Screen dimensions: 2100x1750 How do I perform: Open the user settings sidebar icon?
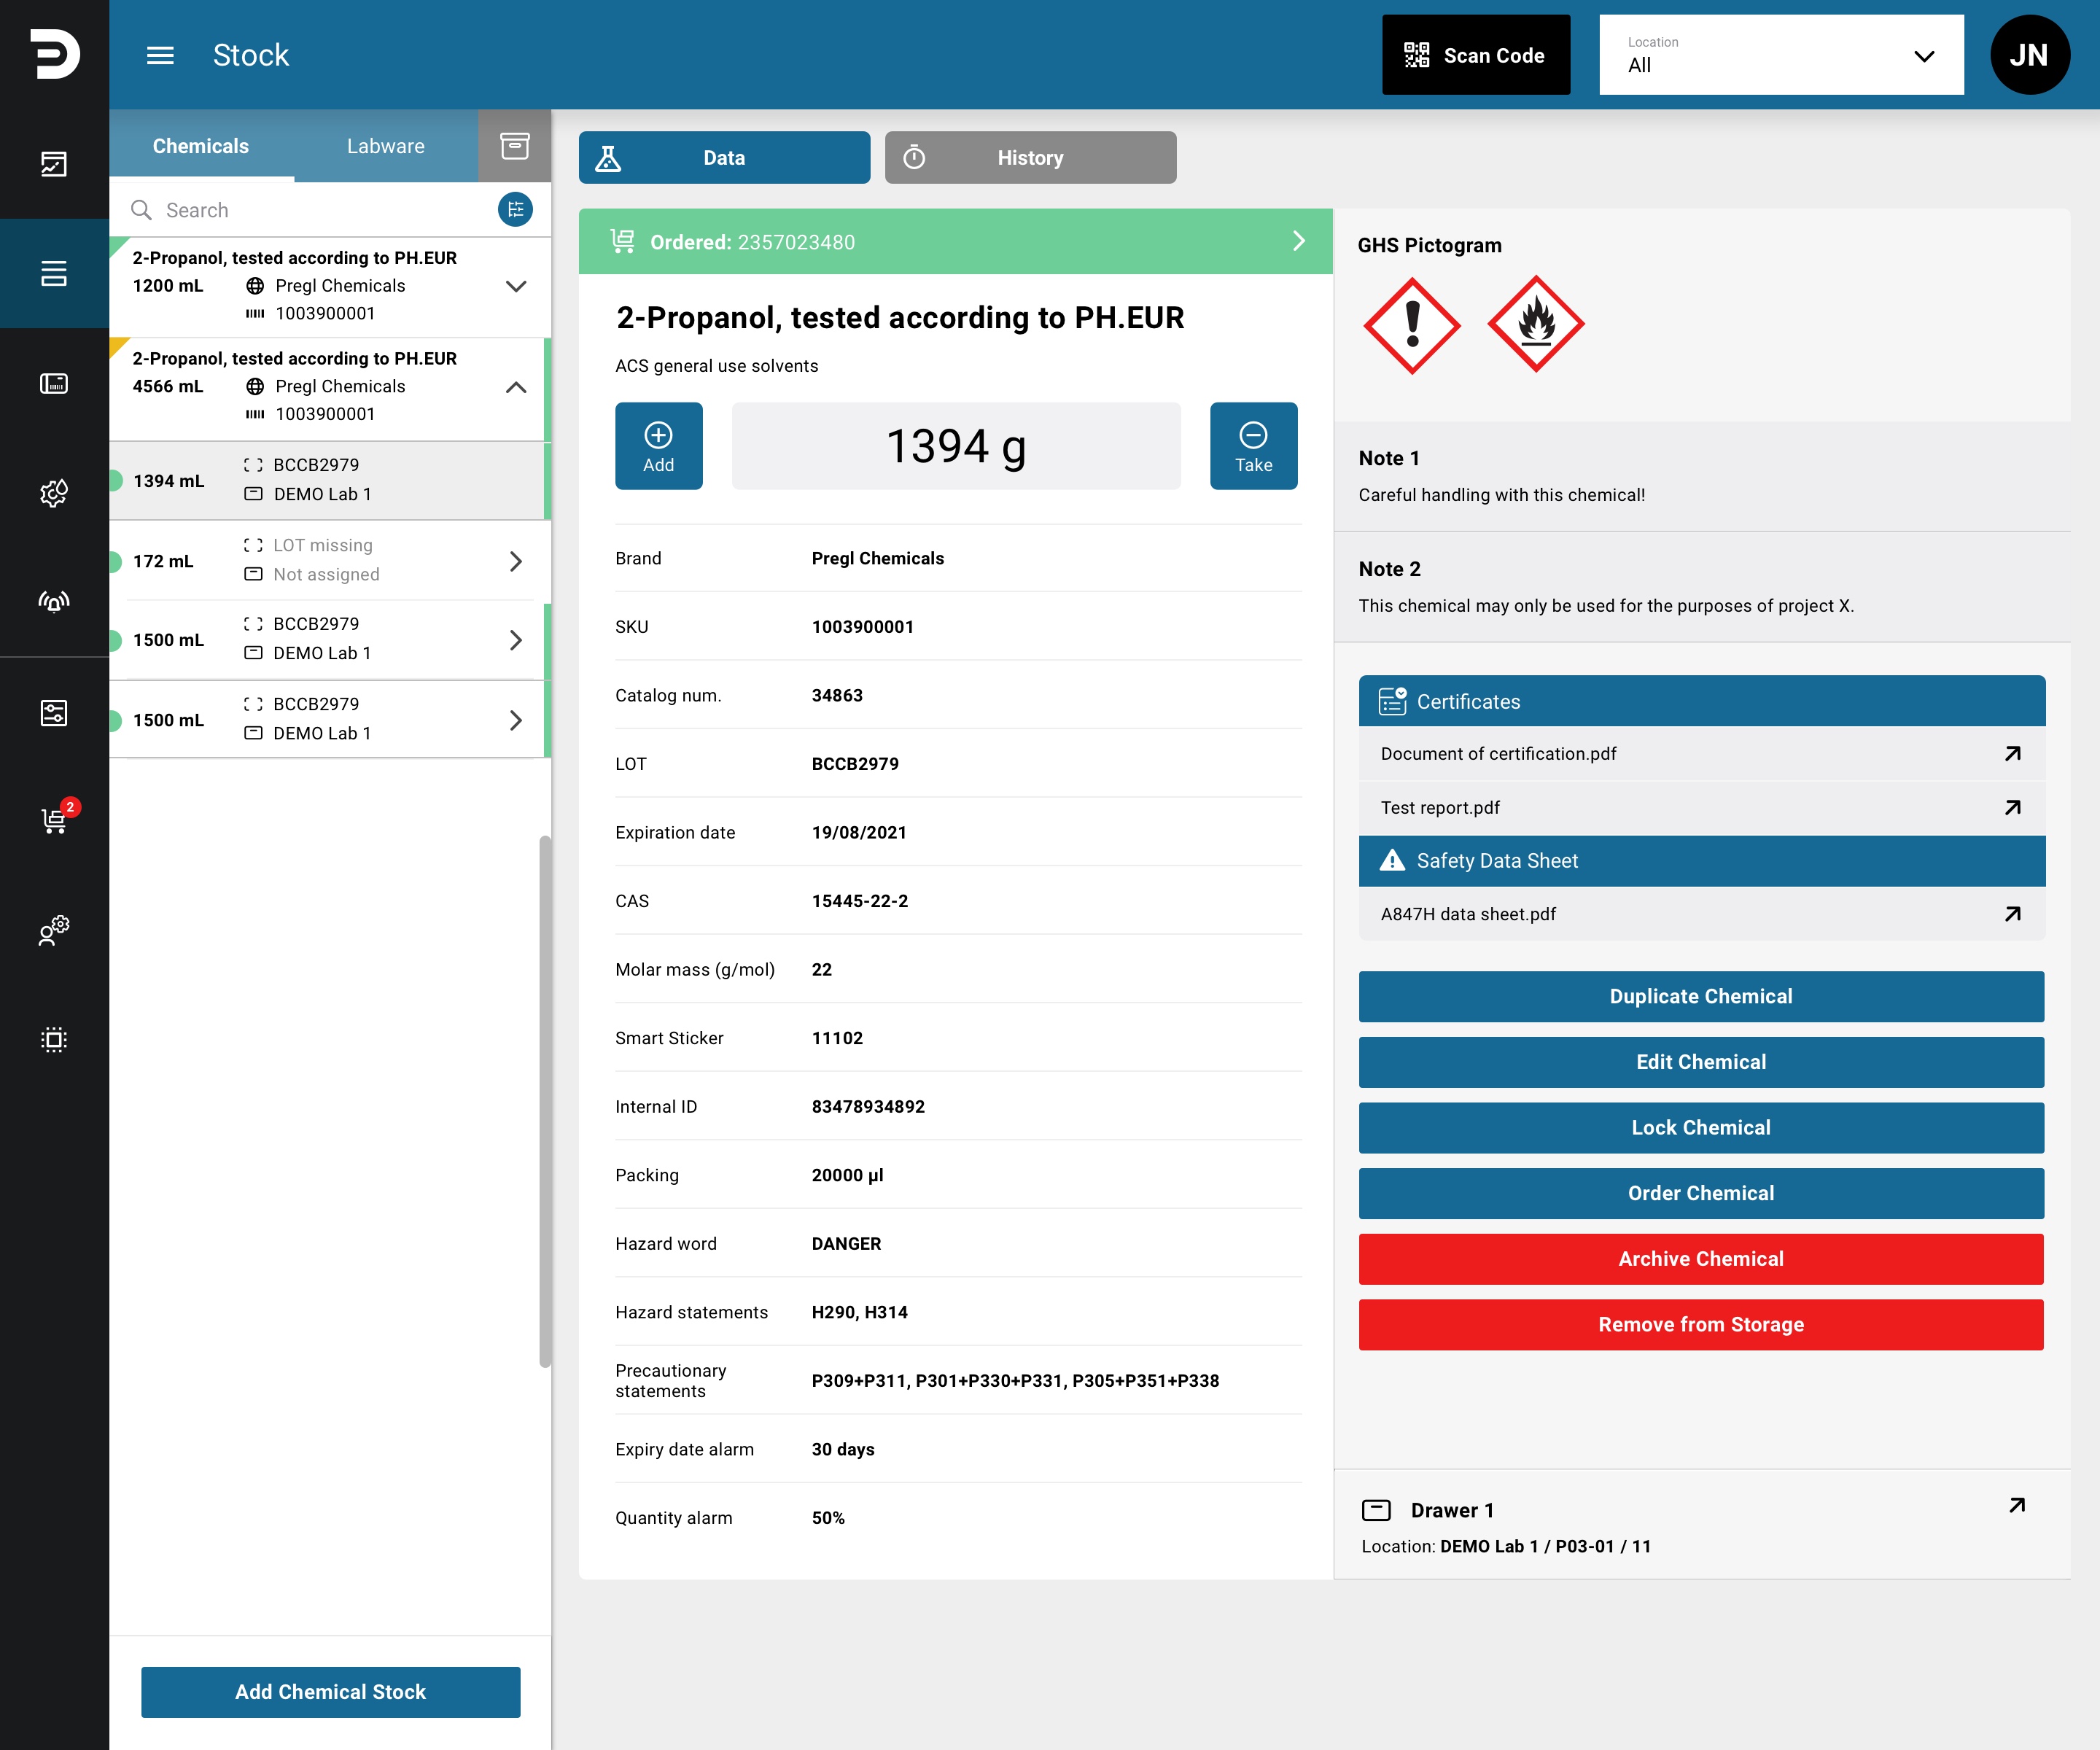pos(54,930)
